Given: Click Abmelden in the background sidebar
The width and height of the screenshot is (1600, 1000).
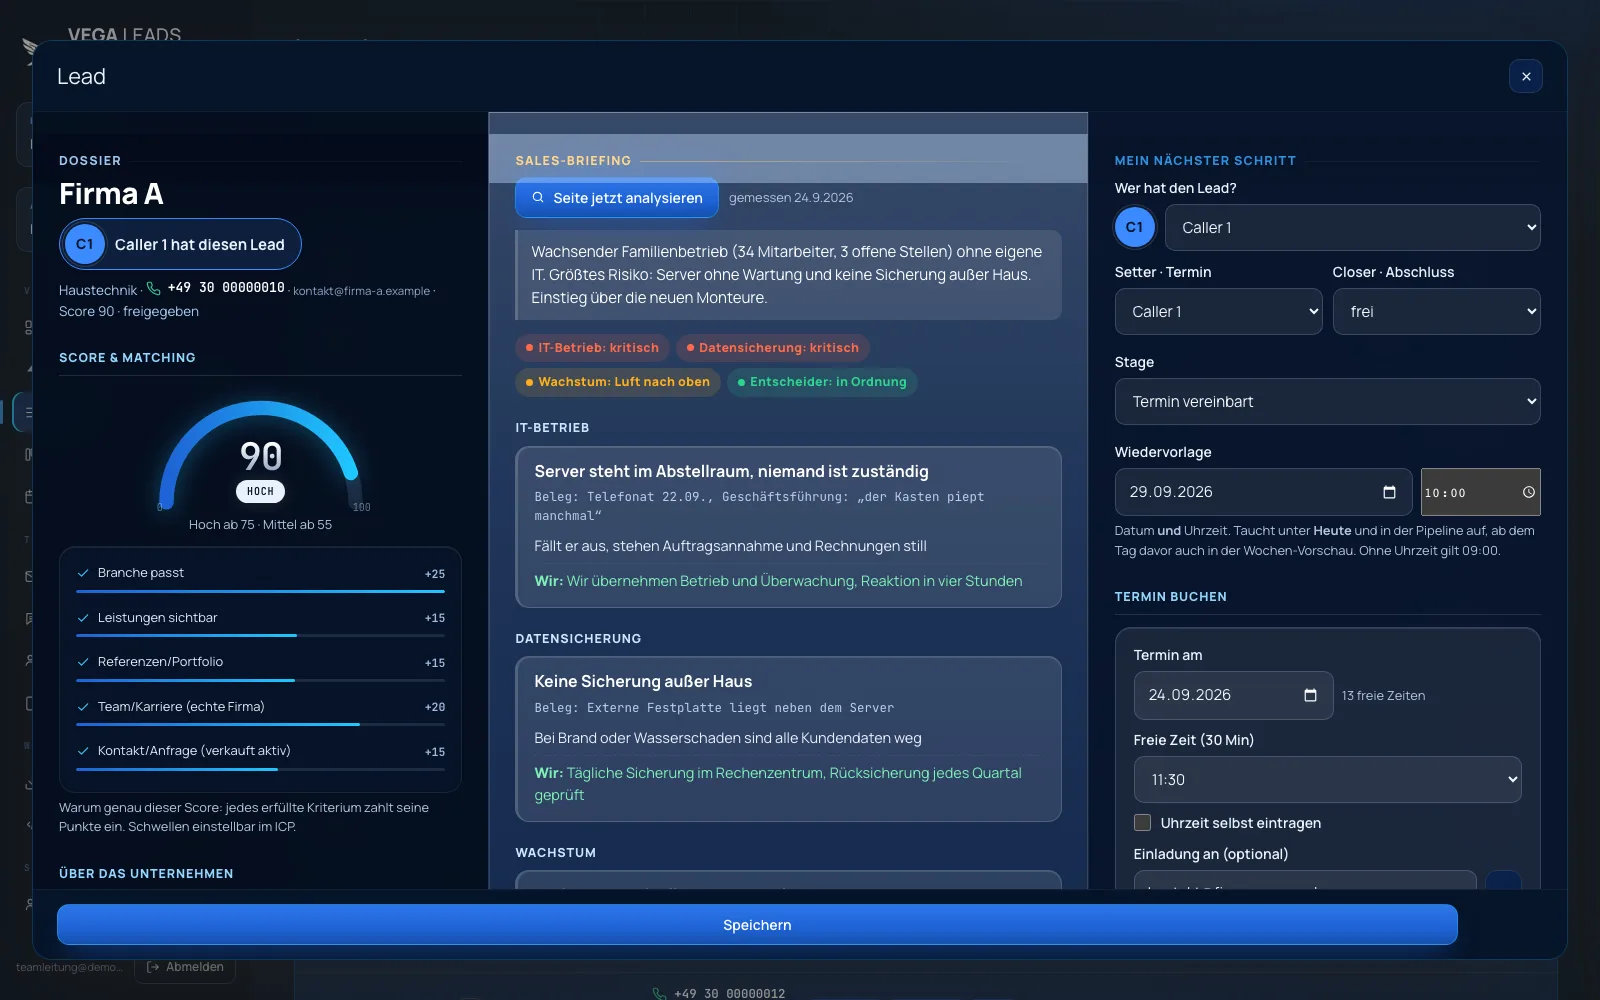Looking at the screenshot, I should click(185, 967).
